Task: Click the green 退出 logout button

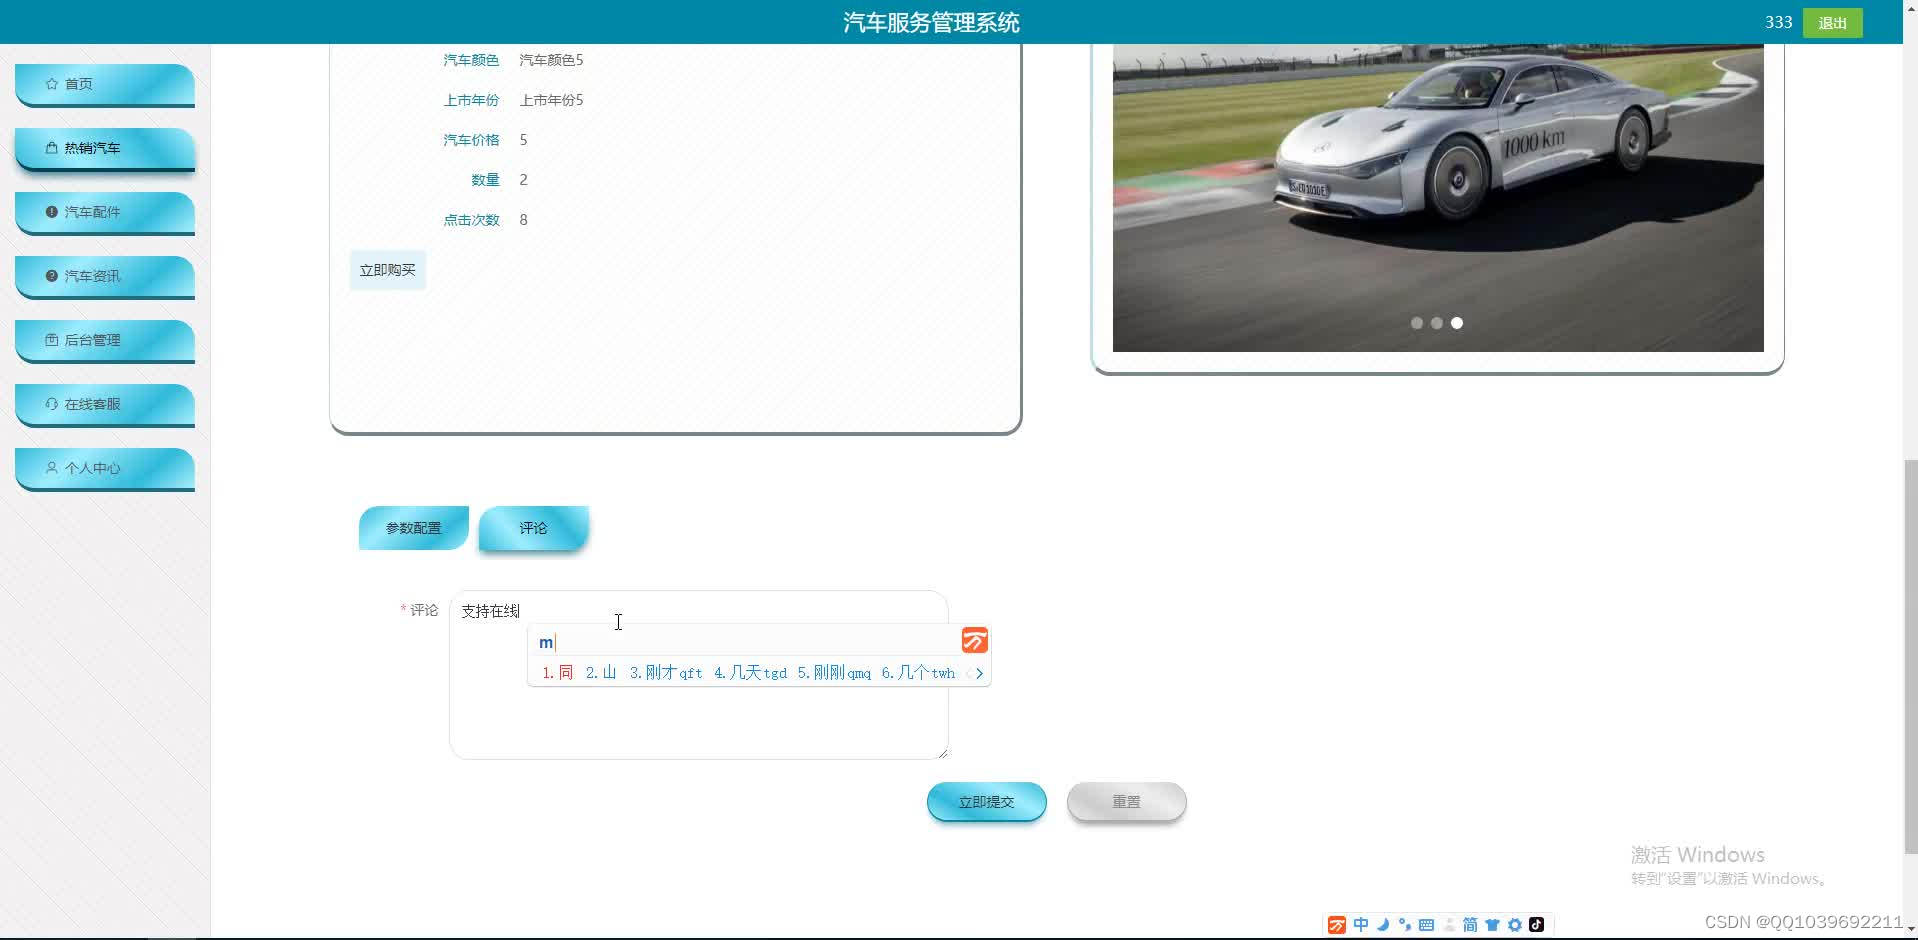Action: click(x=1832, y=23)
